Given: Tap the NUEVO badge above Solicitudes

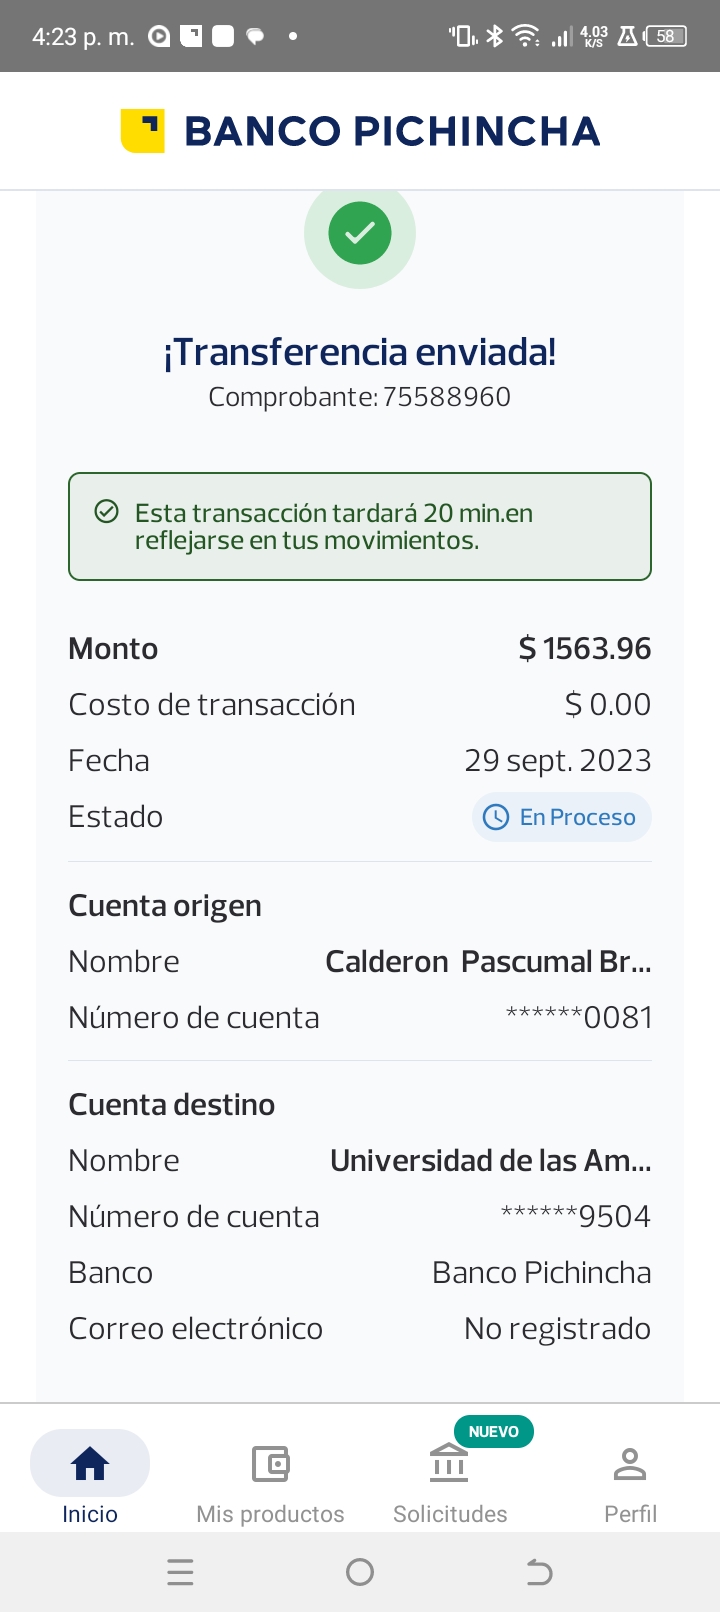Looking at the screenshot, I should click(x=494, y=1431).
